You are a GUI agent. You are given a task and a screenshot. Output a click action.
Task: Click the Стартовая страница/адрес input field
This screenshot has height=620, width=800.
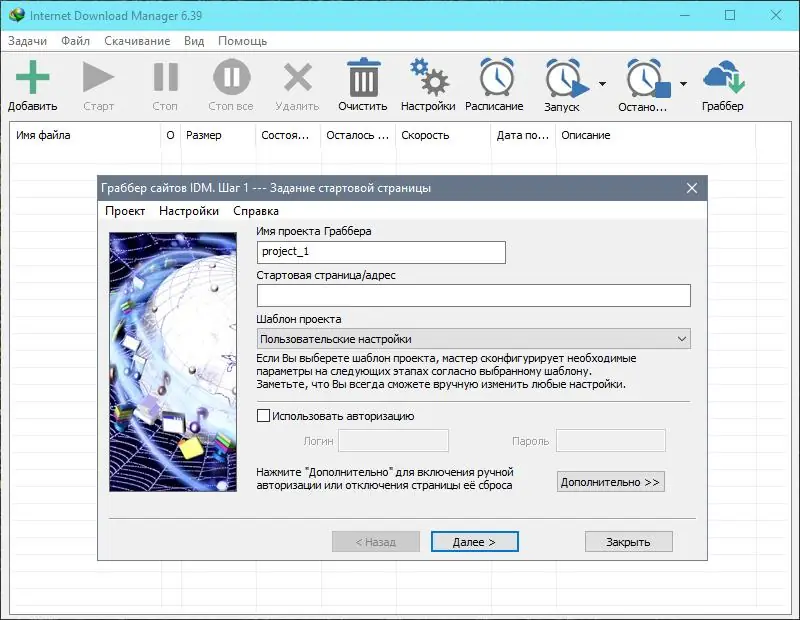tap(475, 295)
